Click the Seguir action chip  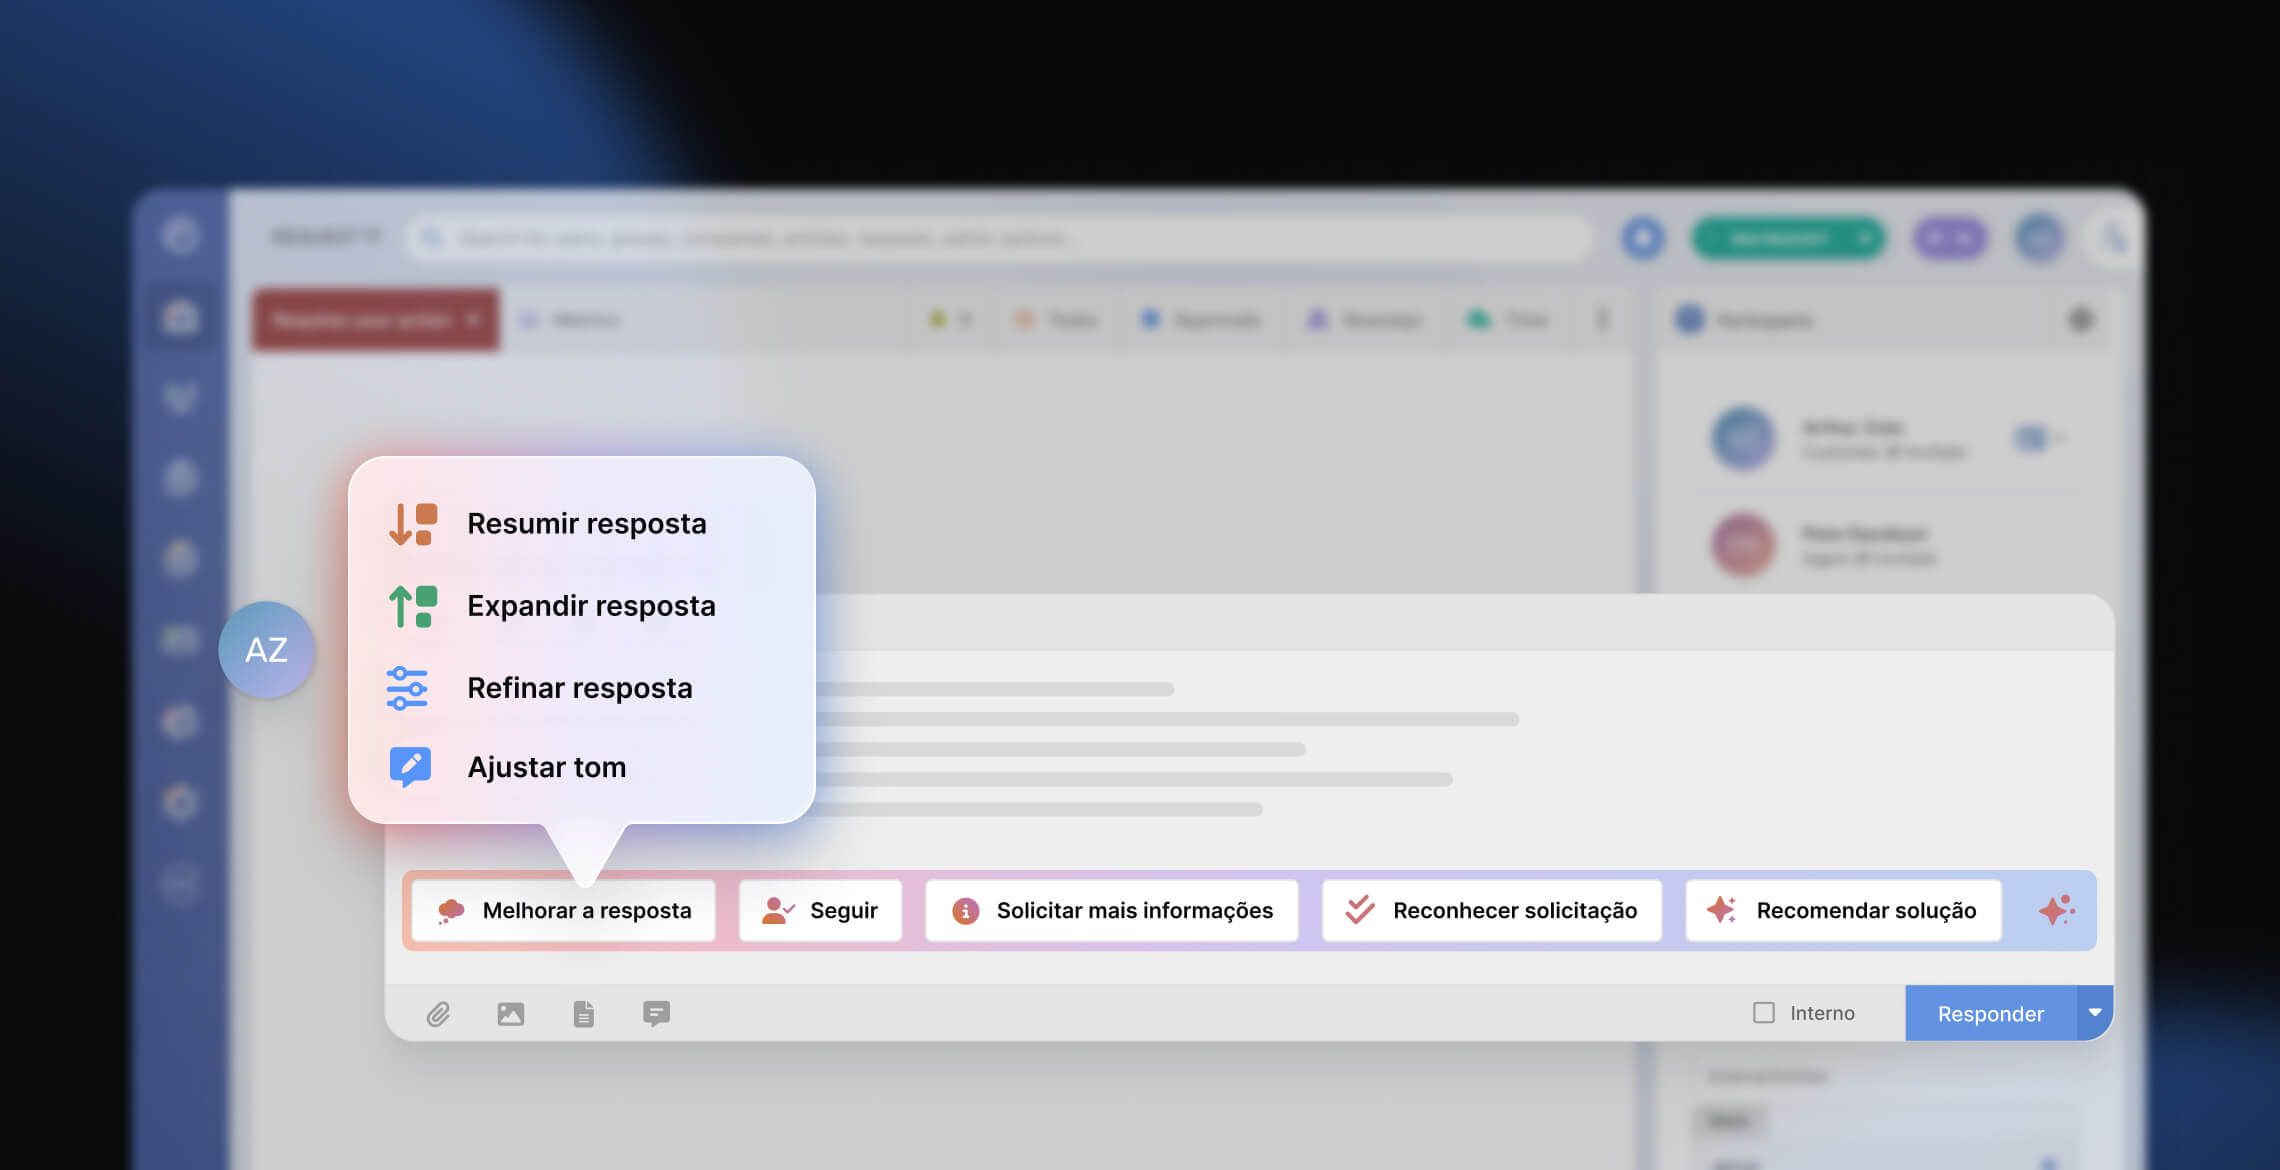point(820,910)
